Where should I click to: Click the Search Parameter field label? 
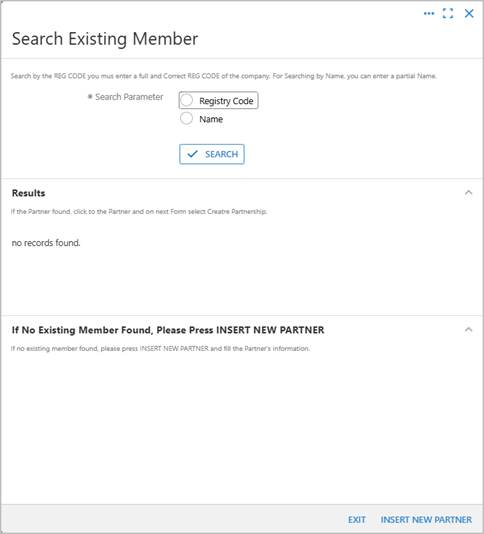(x=129, y=97)
